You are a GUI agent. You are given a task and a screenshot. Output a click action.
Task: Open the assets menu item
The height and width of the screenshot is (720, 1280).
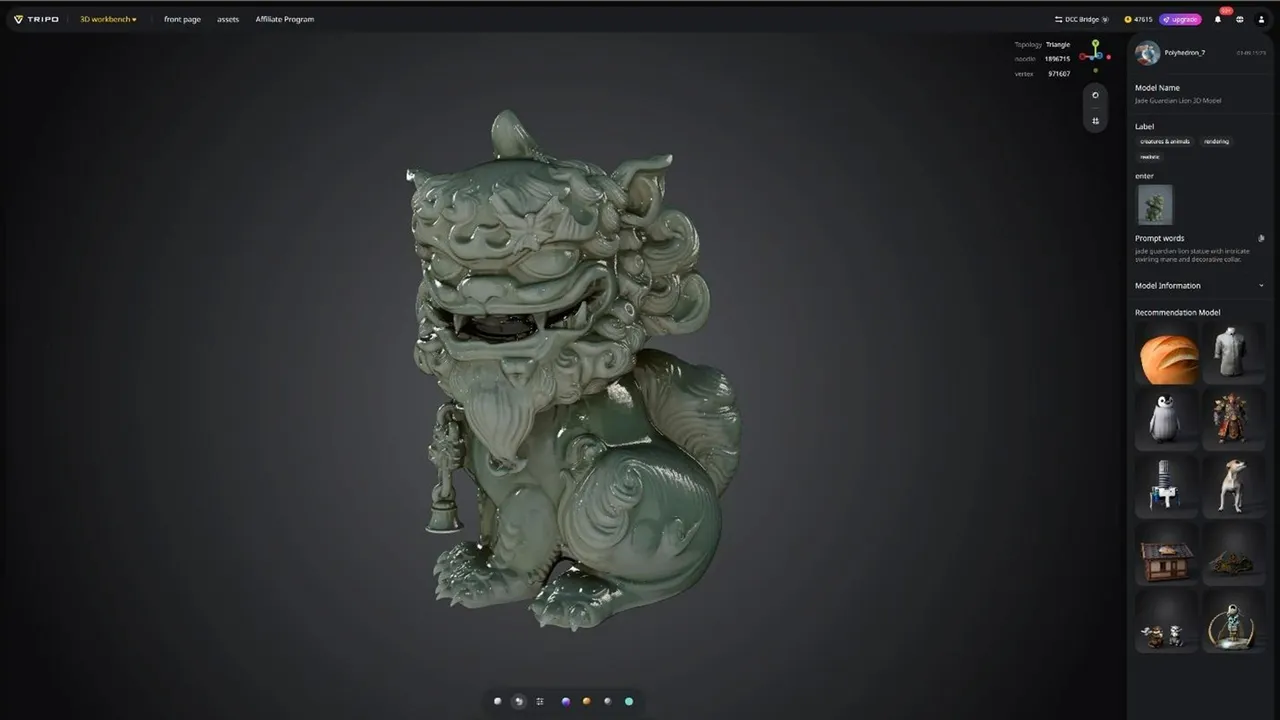pyautogui.click(x=228, y=19)
